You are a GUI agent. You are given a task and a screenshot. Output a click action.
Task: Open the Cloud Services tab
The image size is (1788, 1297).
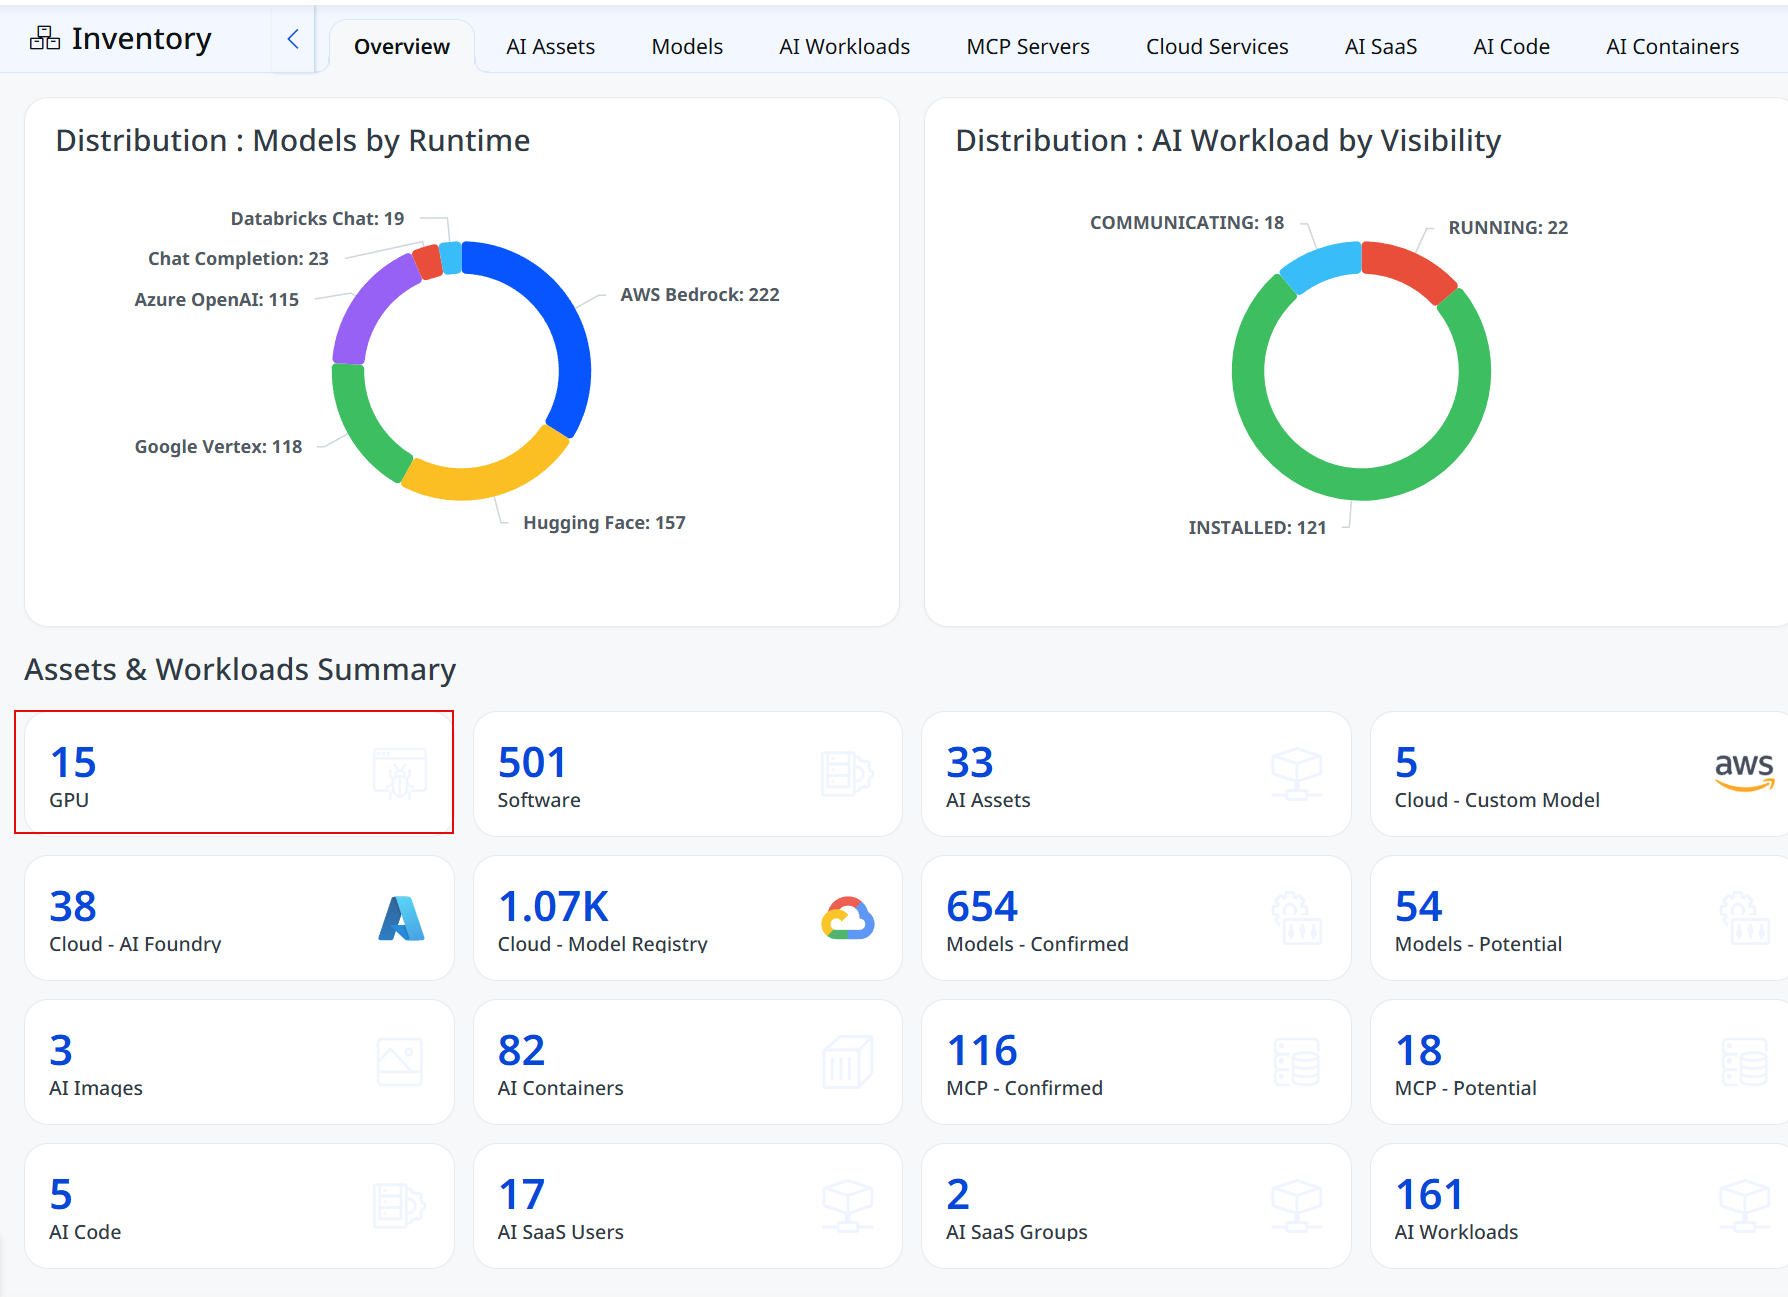coord(1217,46)
